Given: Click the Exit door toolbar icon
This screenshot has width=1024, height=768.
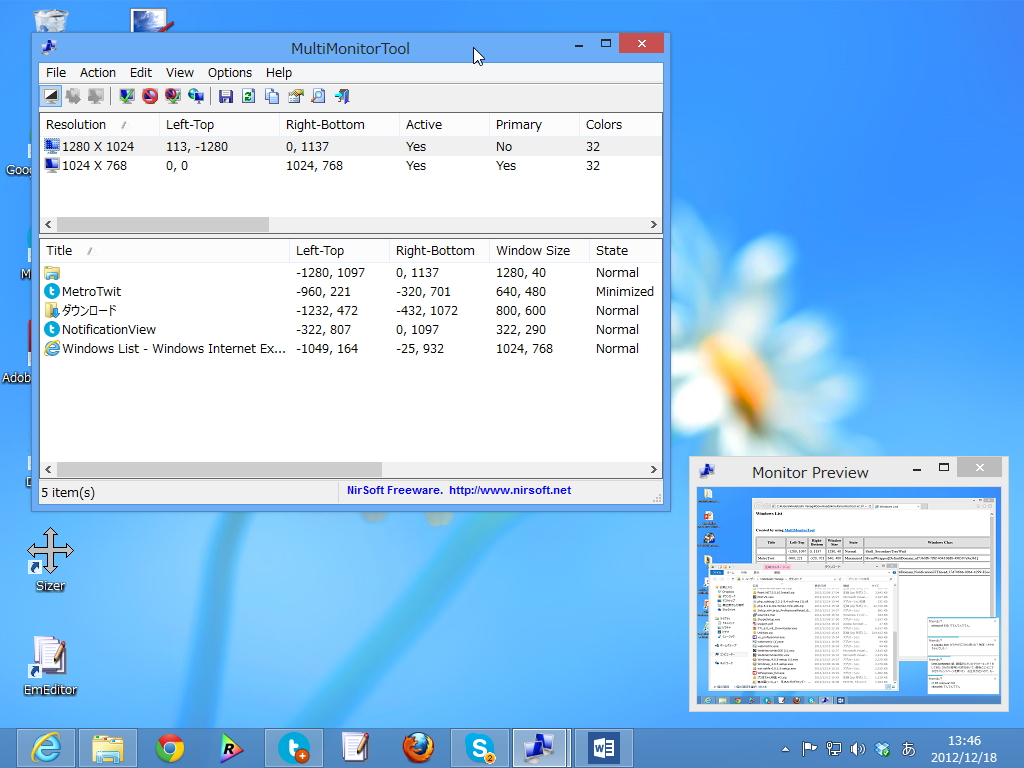Looking at the screenshot, I should (x=341, y=96).
